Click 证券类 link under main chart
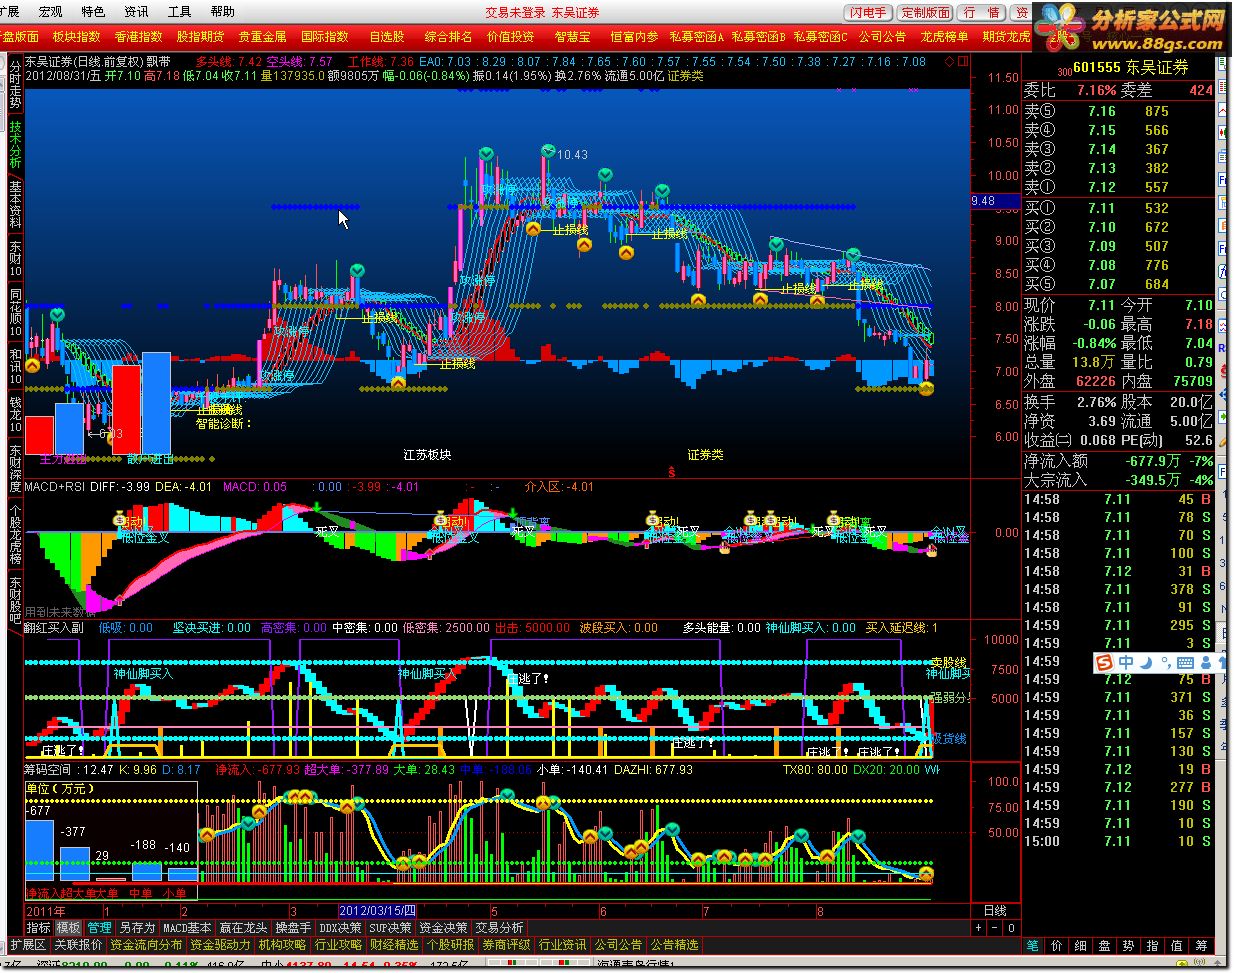Screen dimensions: 1234x973 (705, 455)
